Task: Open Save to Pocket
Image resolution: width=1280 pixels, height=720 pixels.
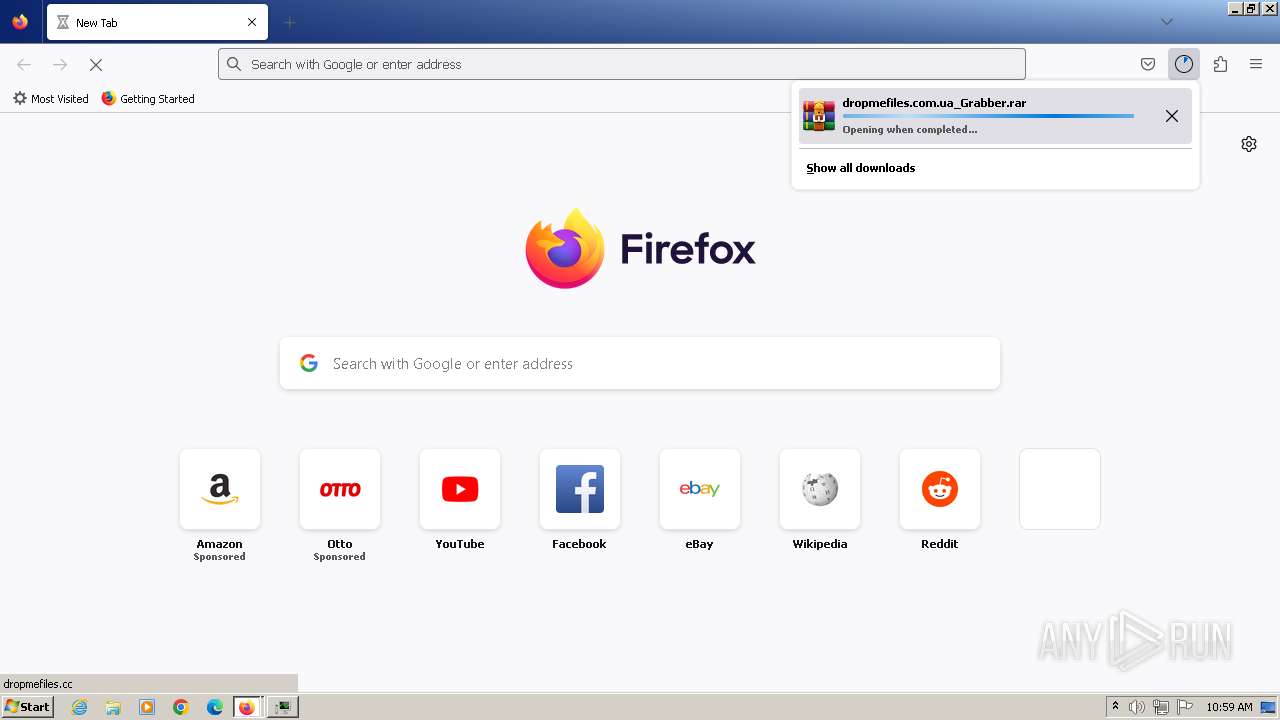Action: point(1148,64)
